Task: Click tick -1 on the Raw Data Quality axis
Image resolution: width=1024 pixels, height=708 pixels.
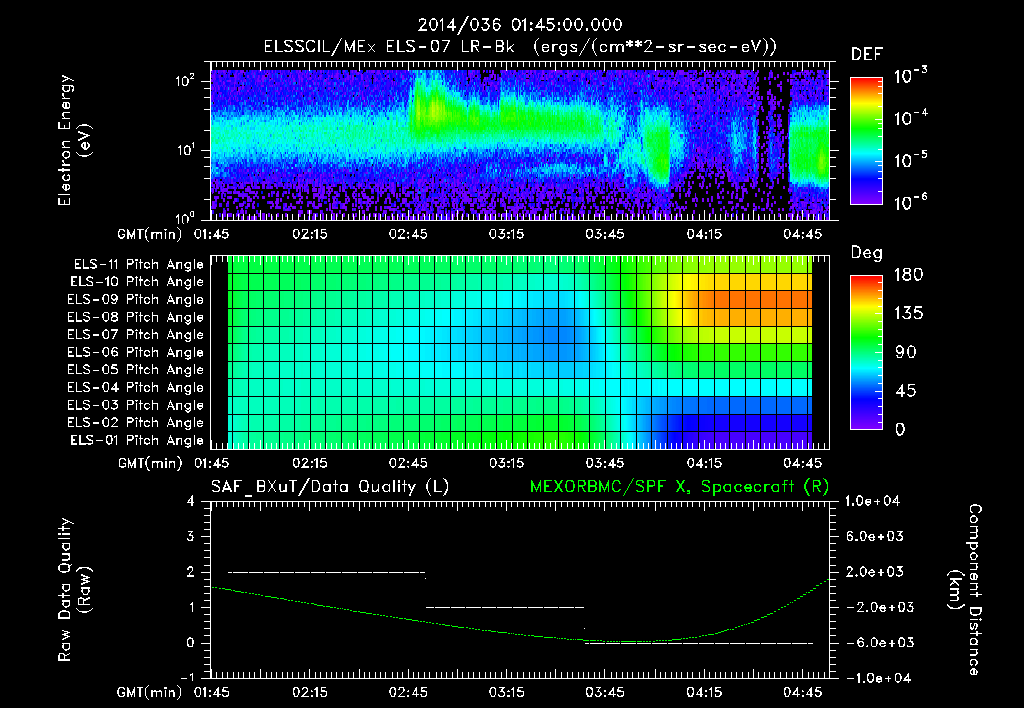Action: click(187, 677)
